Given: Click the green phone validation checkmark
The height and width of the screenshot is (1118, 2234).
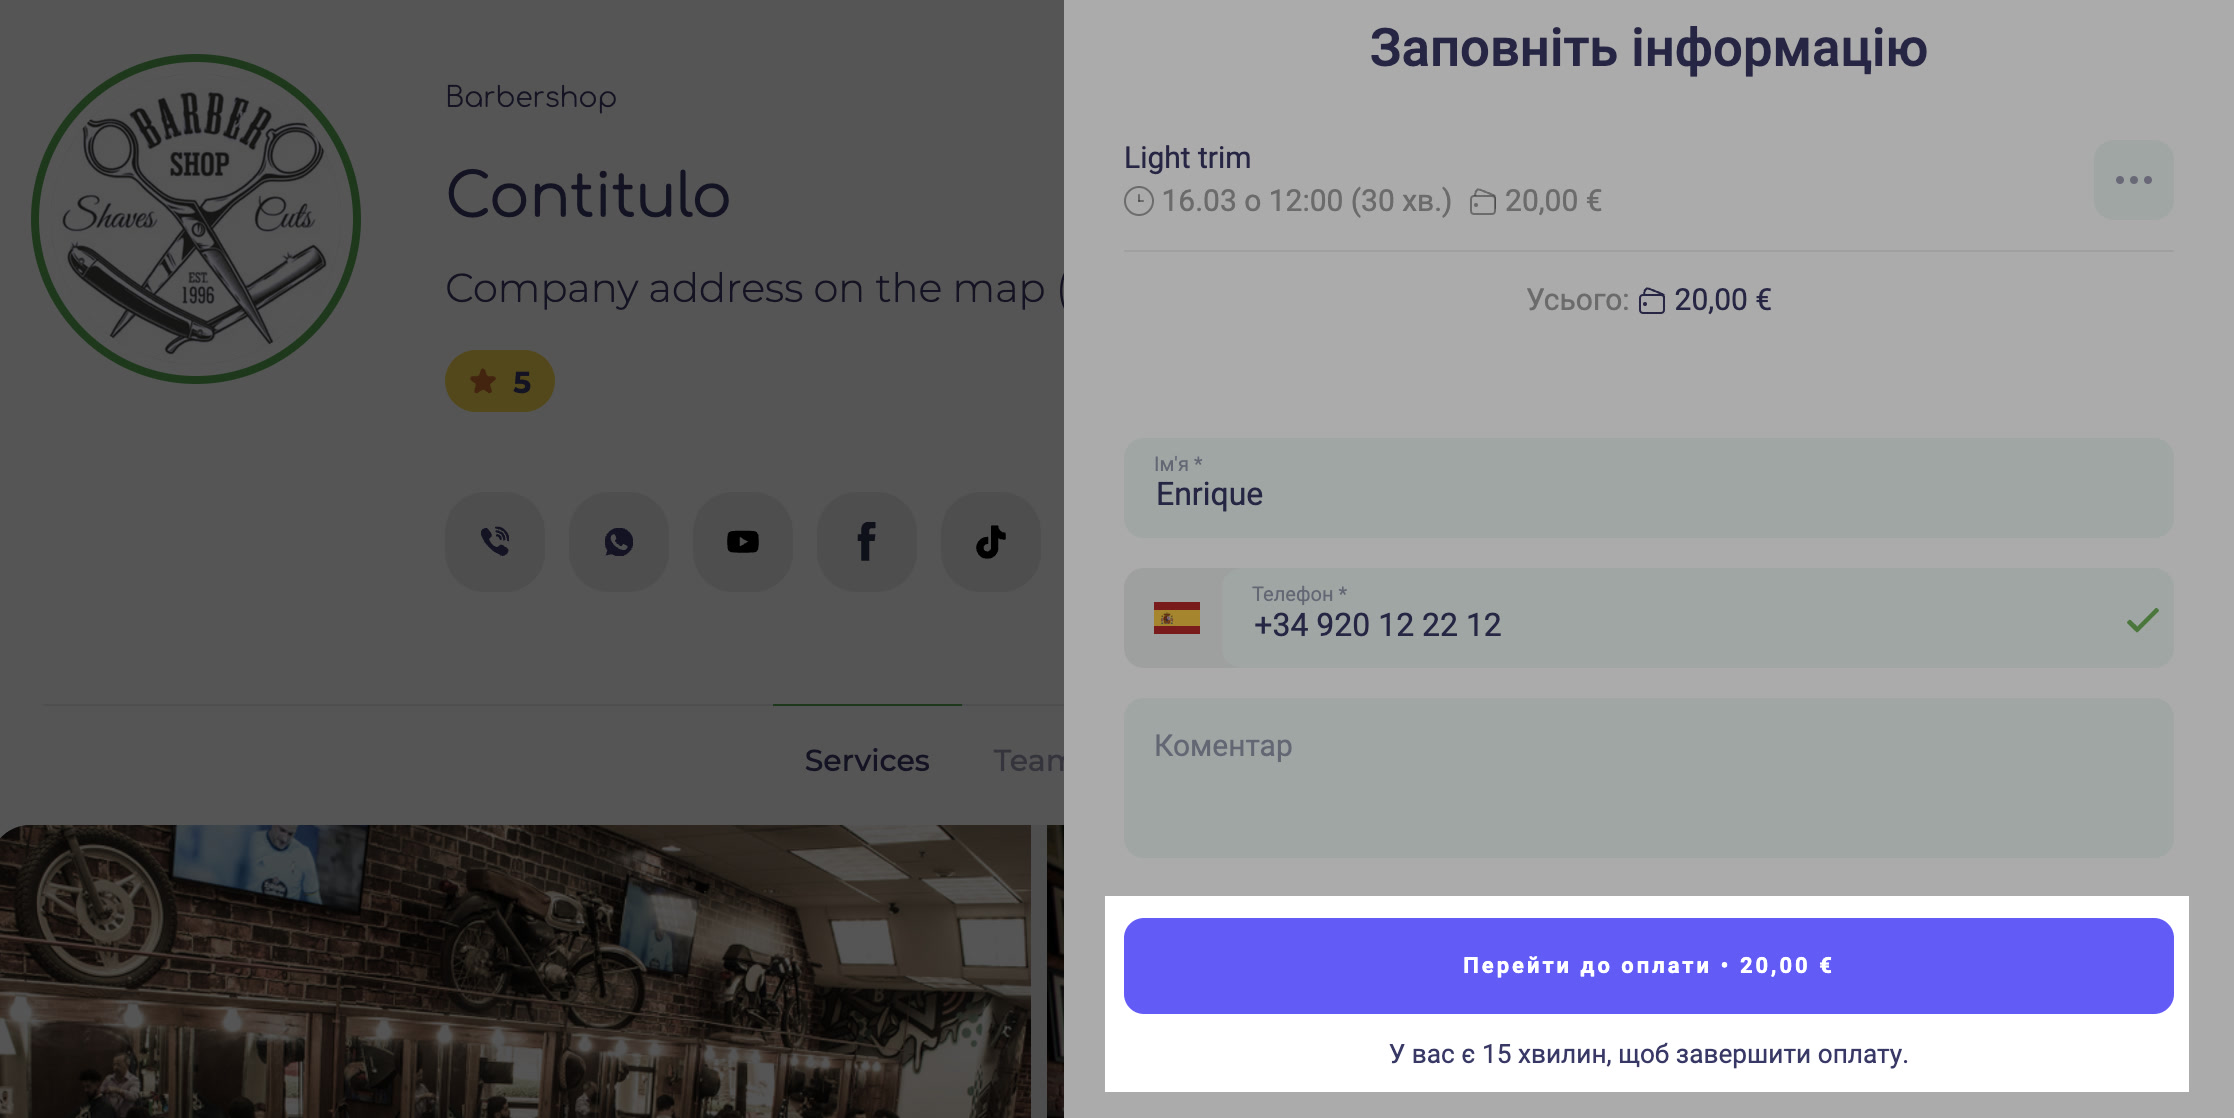Looking at the screenshot, I should click(2142, 621).
